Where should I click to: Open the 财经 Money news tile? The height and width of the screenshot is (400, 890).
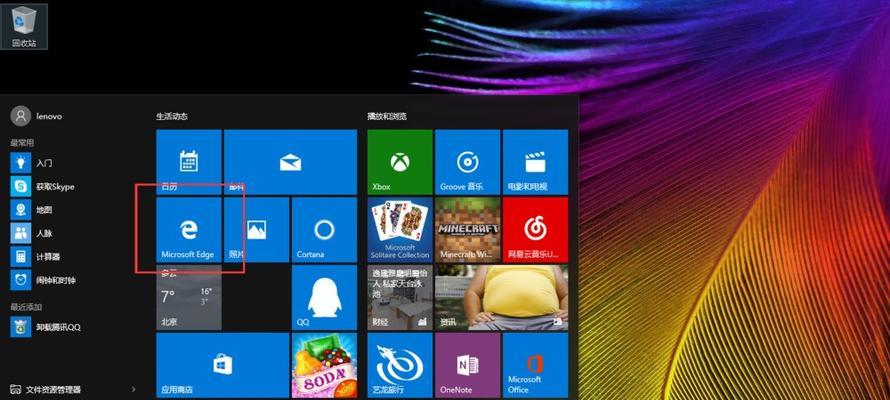[x=400, y=297]
